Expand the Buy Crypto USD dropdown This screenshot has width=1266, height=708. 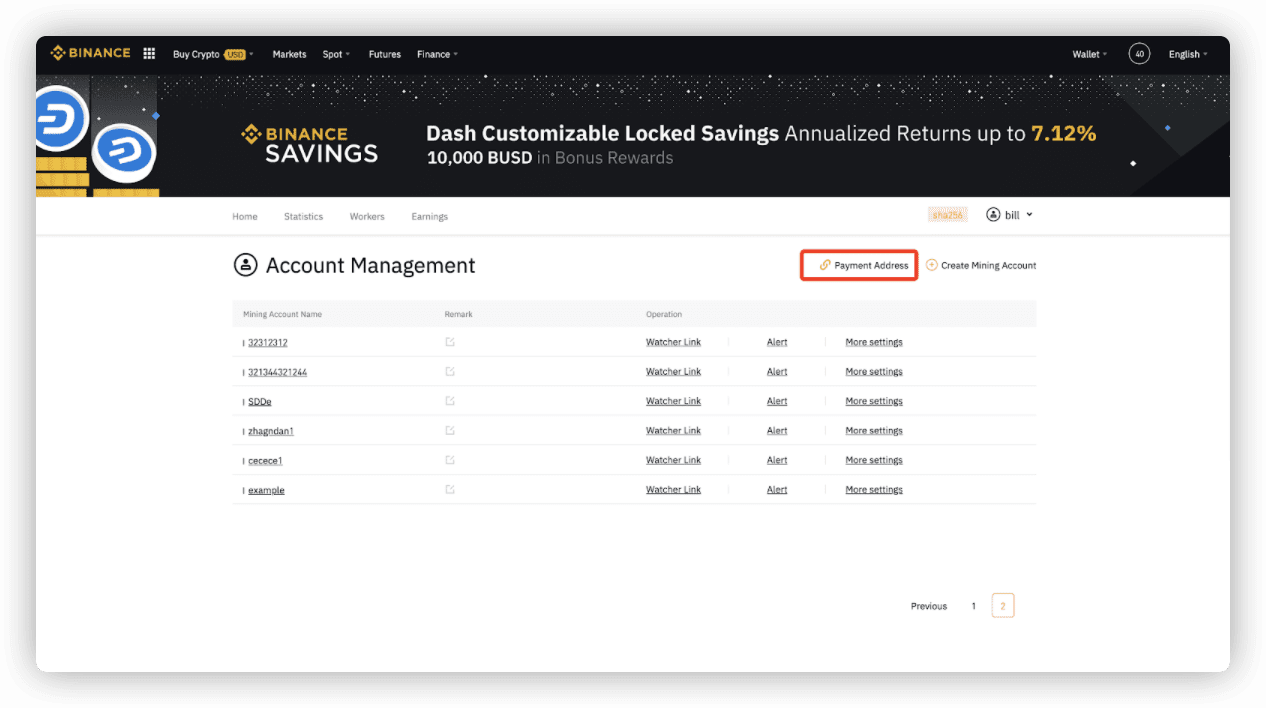[213, 54]
